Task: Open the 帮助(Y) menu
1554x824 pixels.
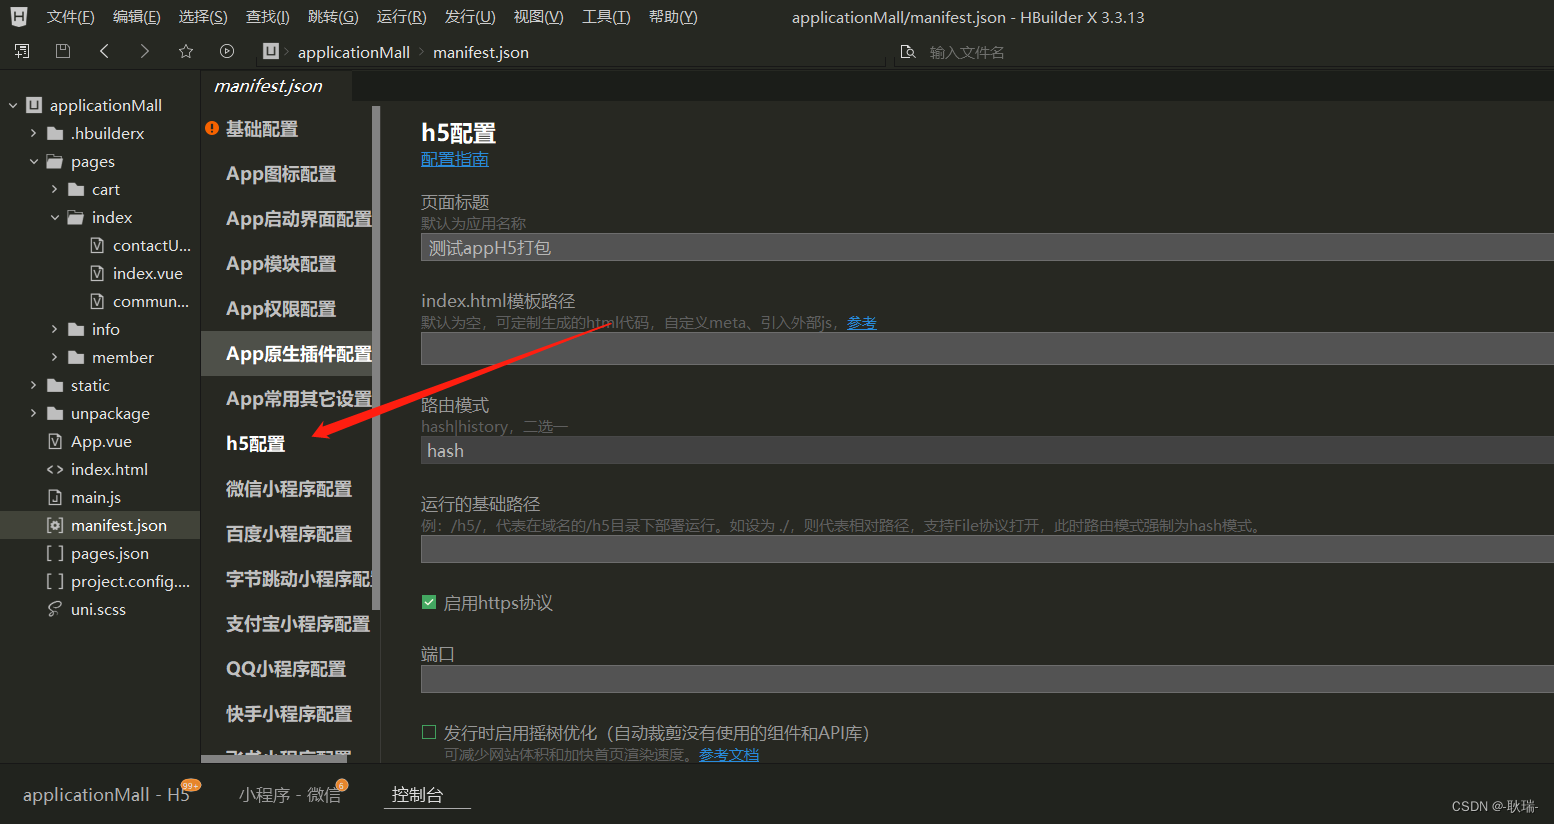Action: pyautogui.click(x=673, y=17)
